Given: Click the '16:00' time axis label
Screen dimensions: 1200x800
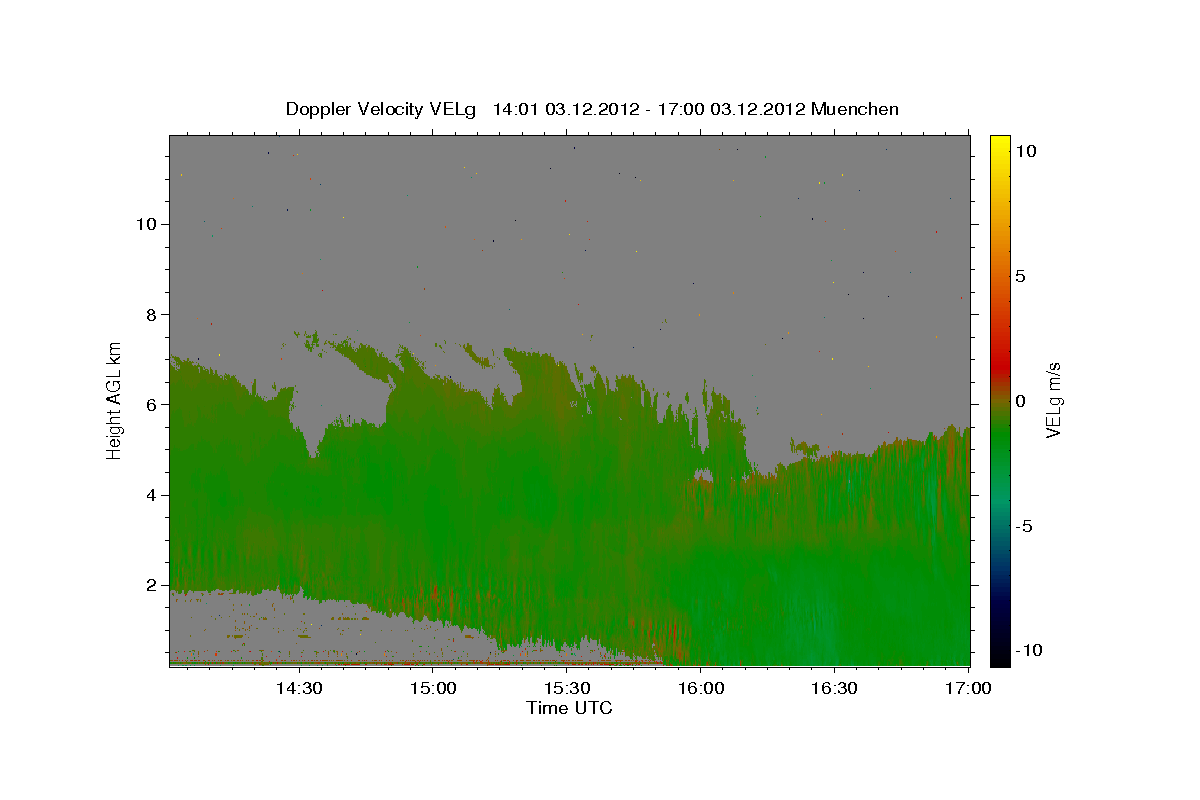Looking at the screenshot, I should 701,688.
